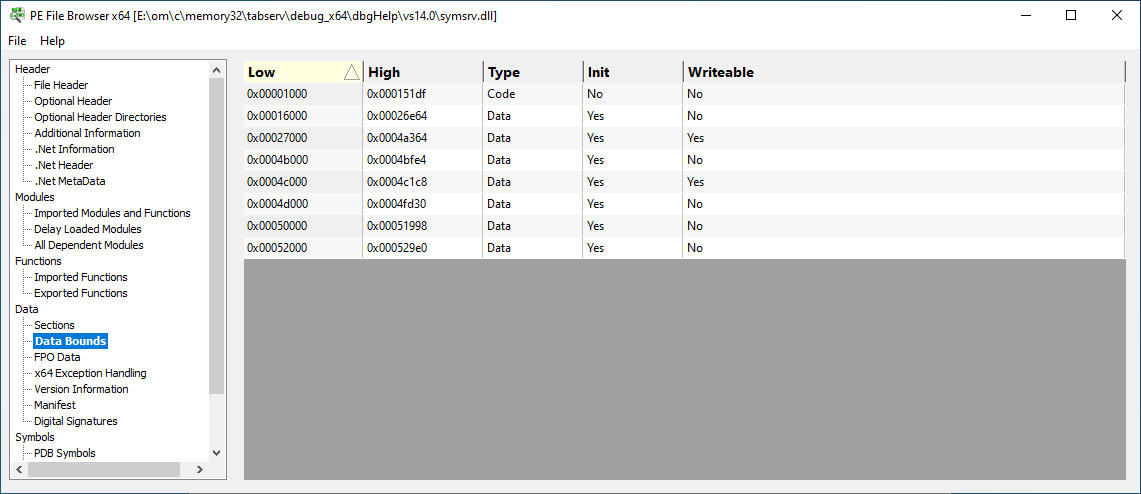Screen dimensions: 1141x494
Task: Click the Header category node
Action: (33, 69)
